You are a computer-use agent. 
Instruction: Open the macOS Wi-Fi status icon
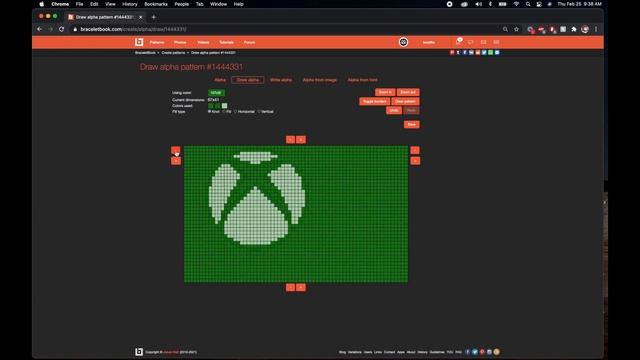516,4
